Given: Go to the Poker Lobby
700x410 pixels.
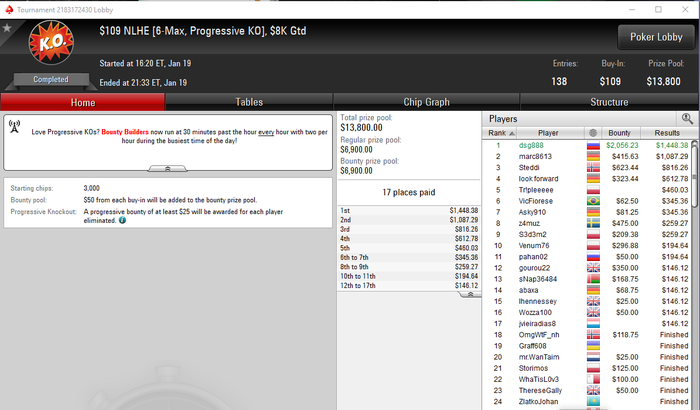Looking at the screenshot, I should (656, 37).
